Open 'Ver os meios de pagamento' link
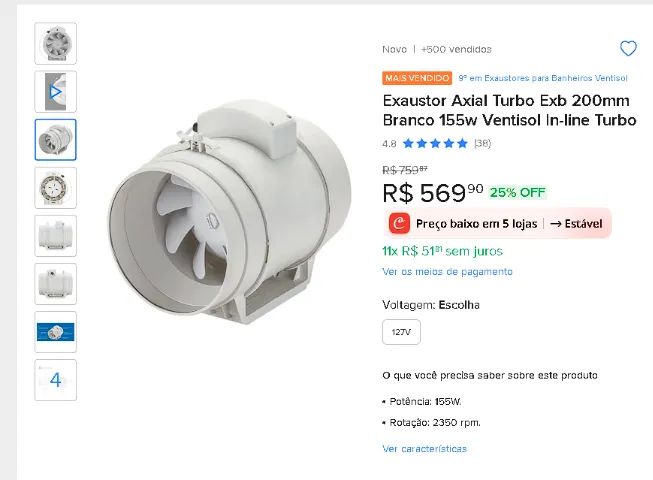 click(x=447, y=271)
